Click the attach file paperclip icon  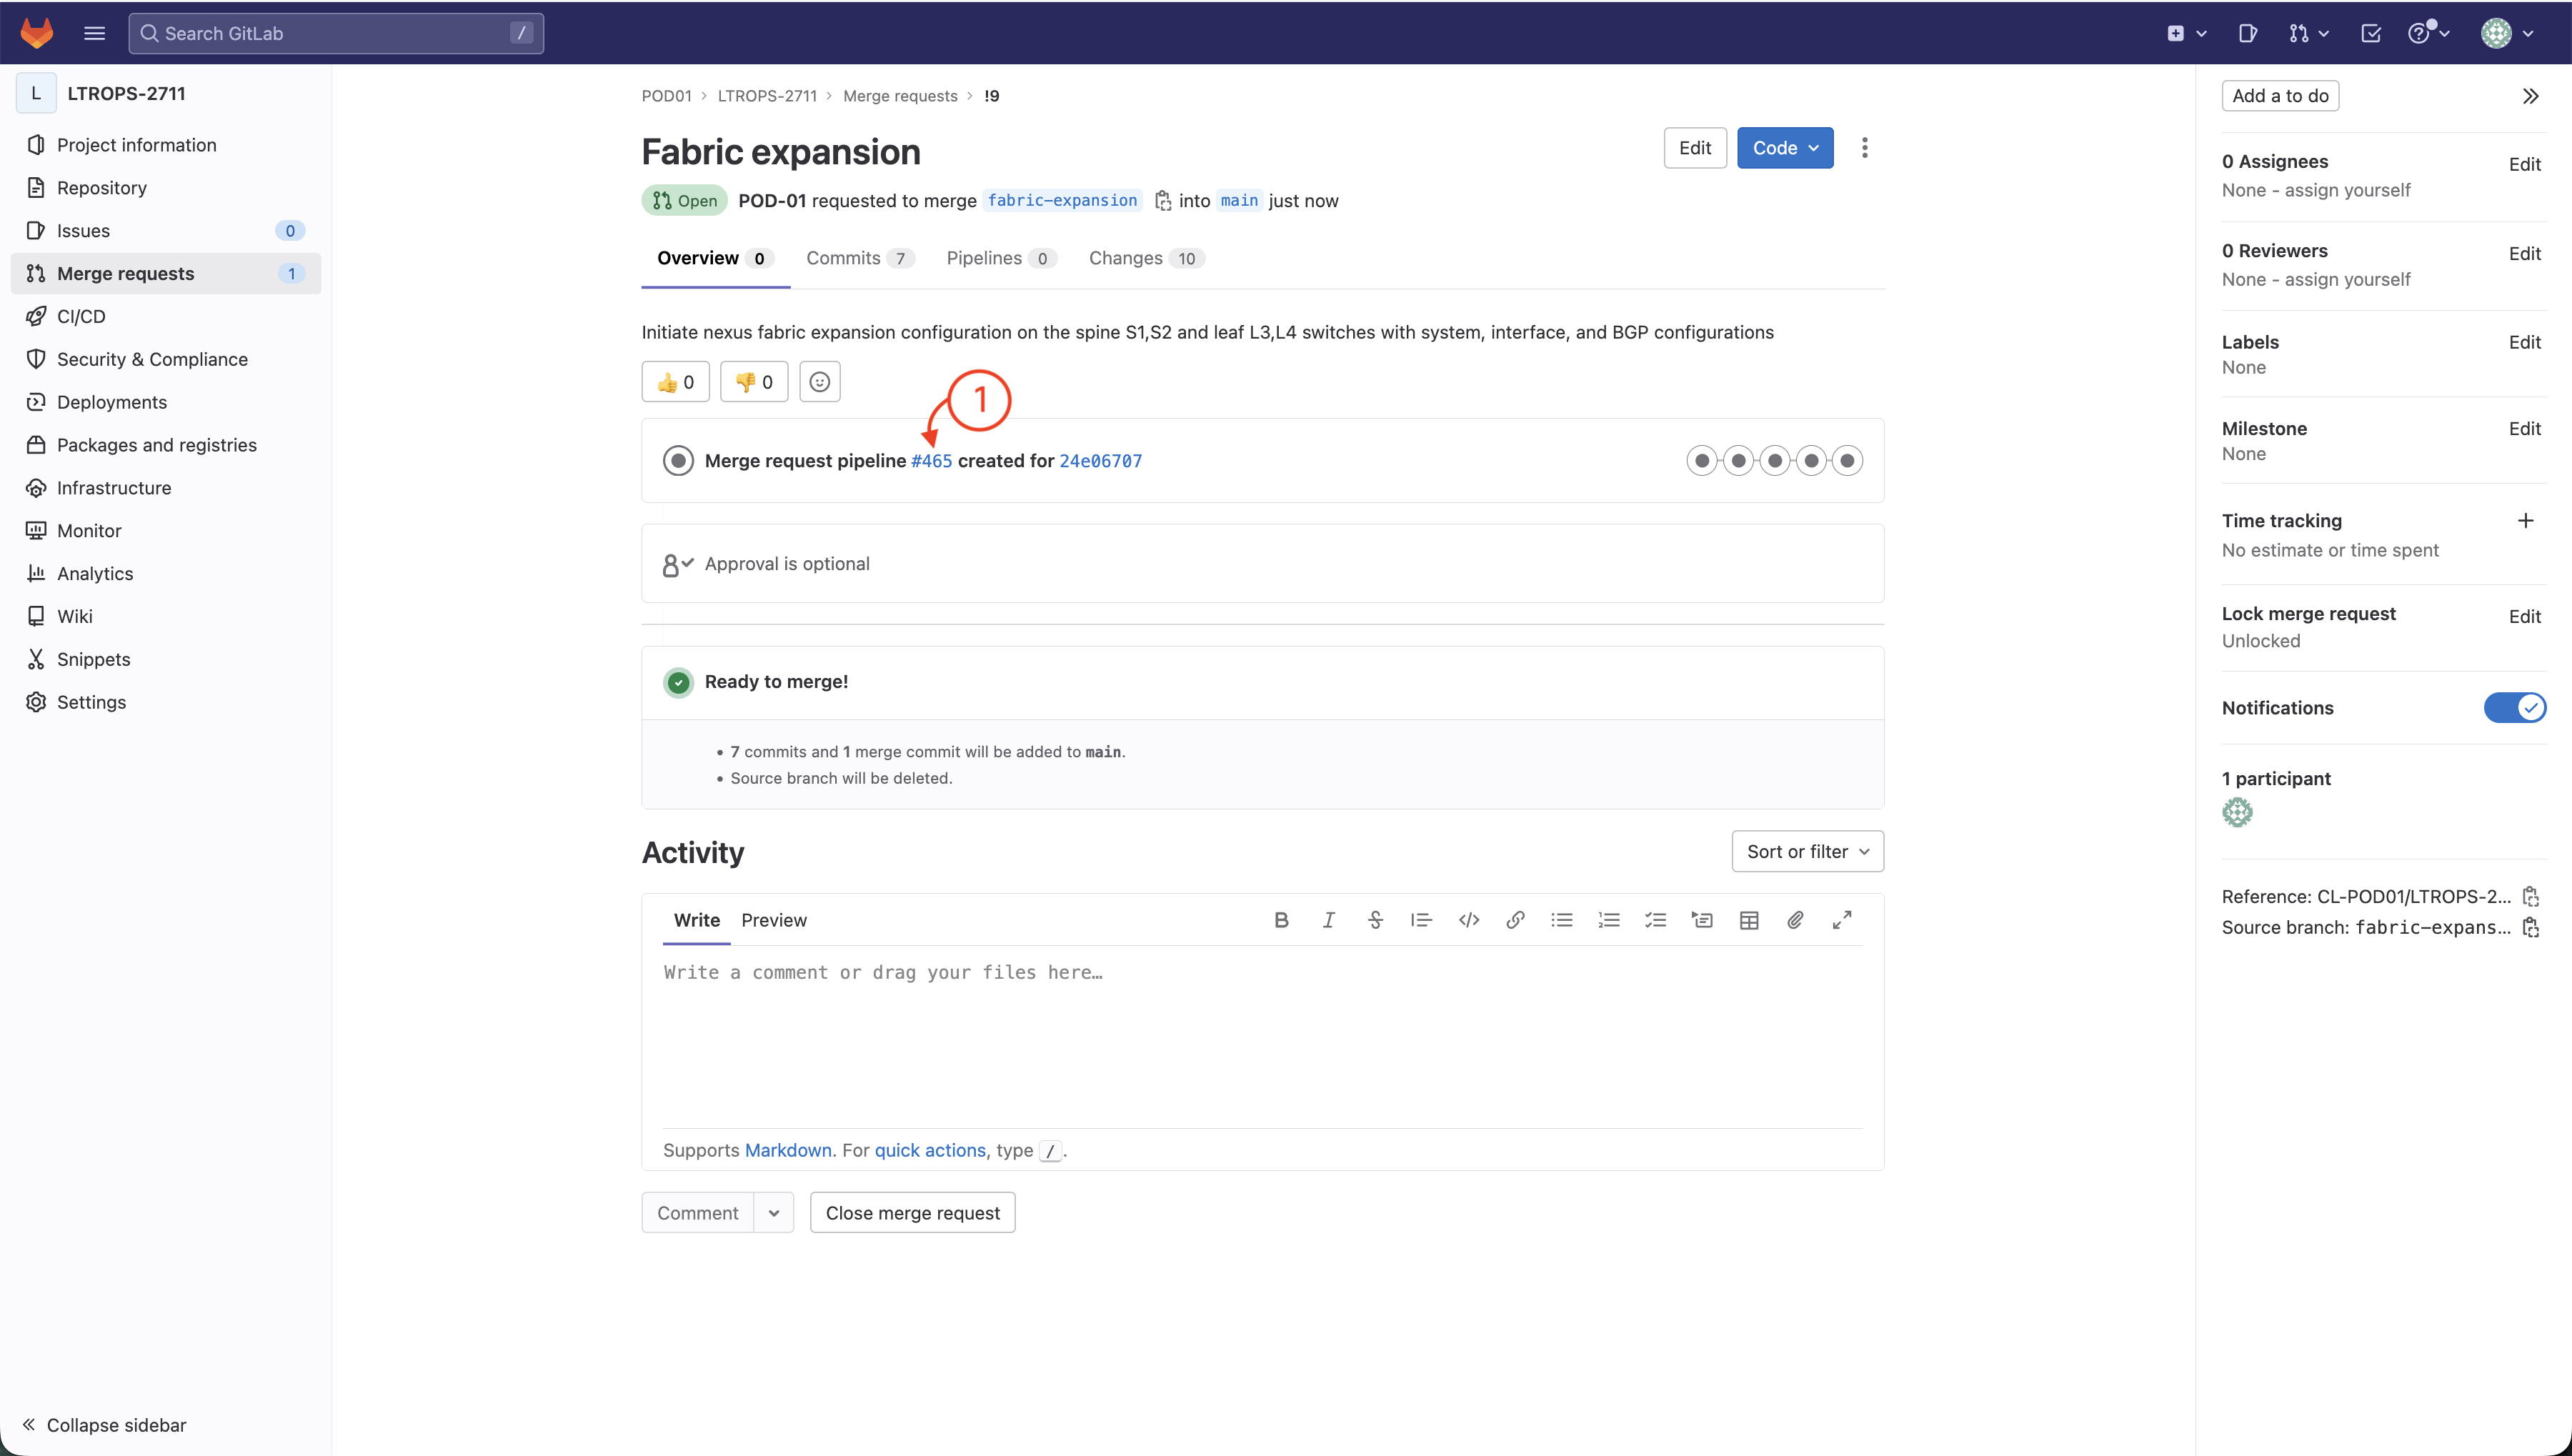point(1795,920)
